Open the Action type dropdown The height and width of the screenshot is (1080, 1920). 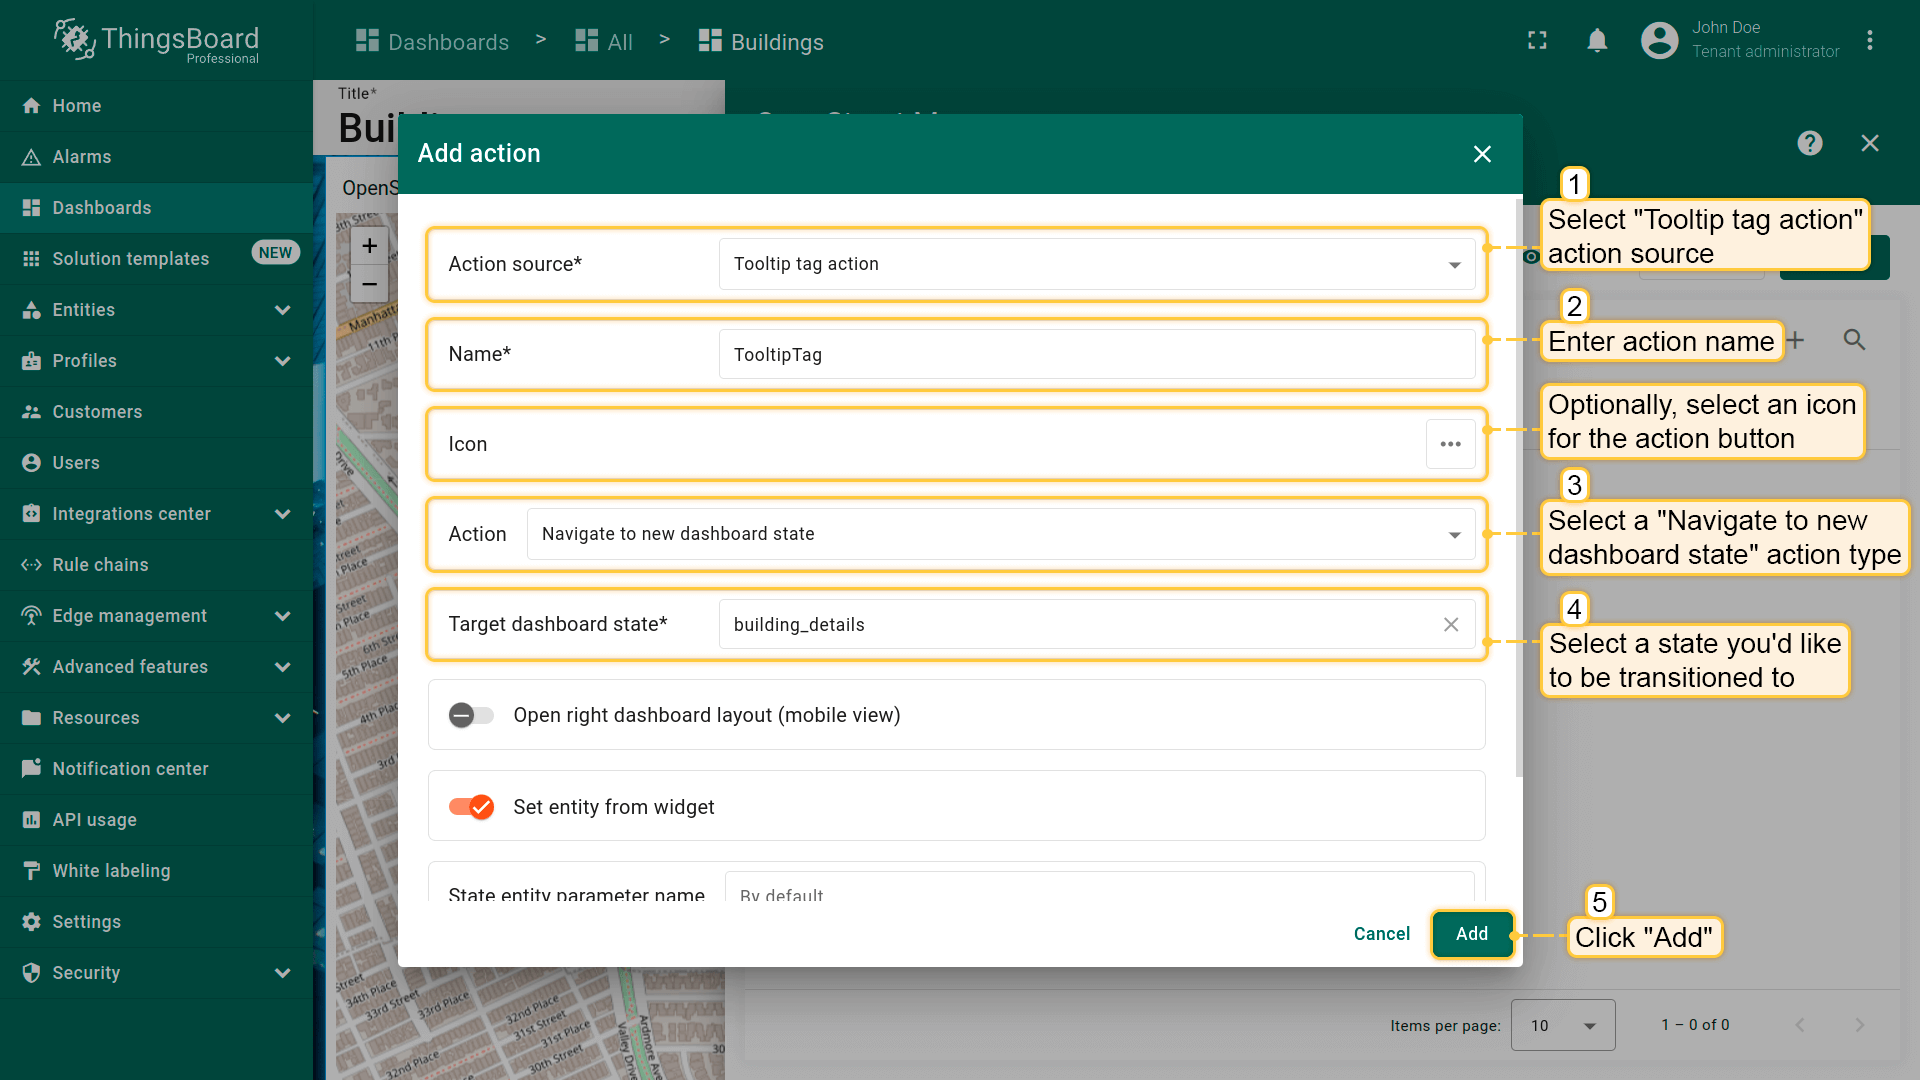pos(1000,534)
